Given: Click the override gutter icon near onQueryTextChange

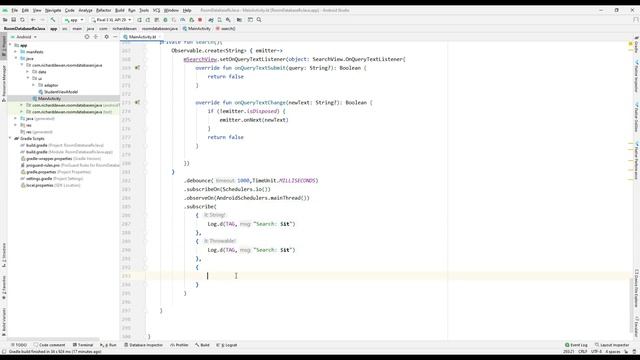Looking at the screenshot, I should tap(138, 102).
